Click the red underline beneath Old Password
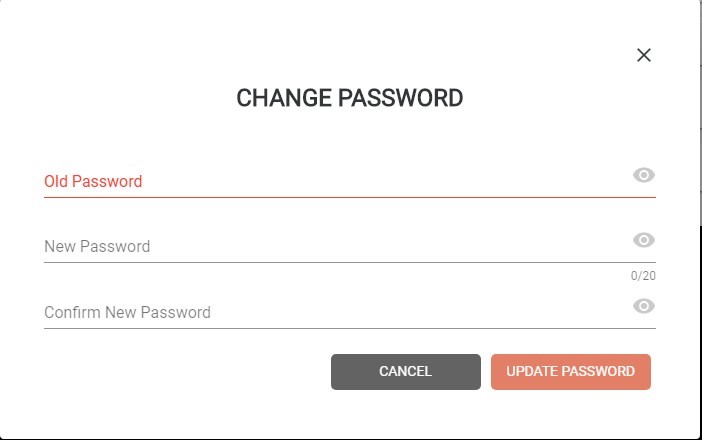The image size is (702, 440). (x=350, y=197)
